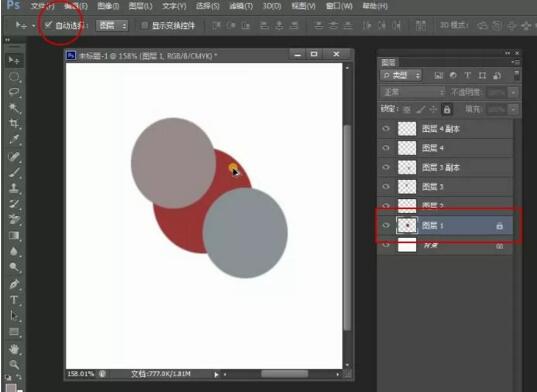Pick the Magic Wand tool

coord(14,108)
